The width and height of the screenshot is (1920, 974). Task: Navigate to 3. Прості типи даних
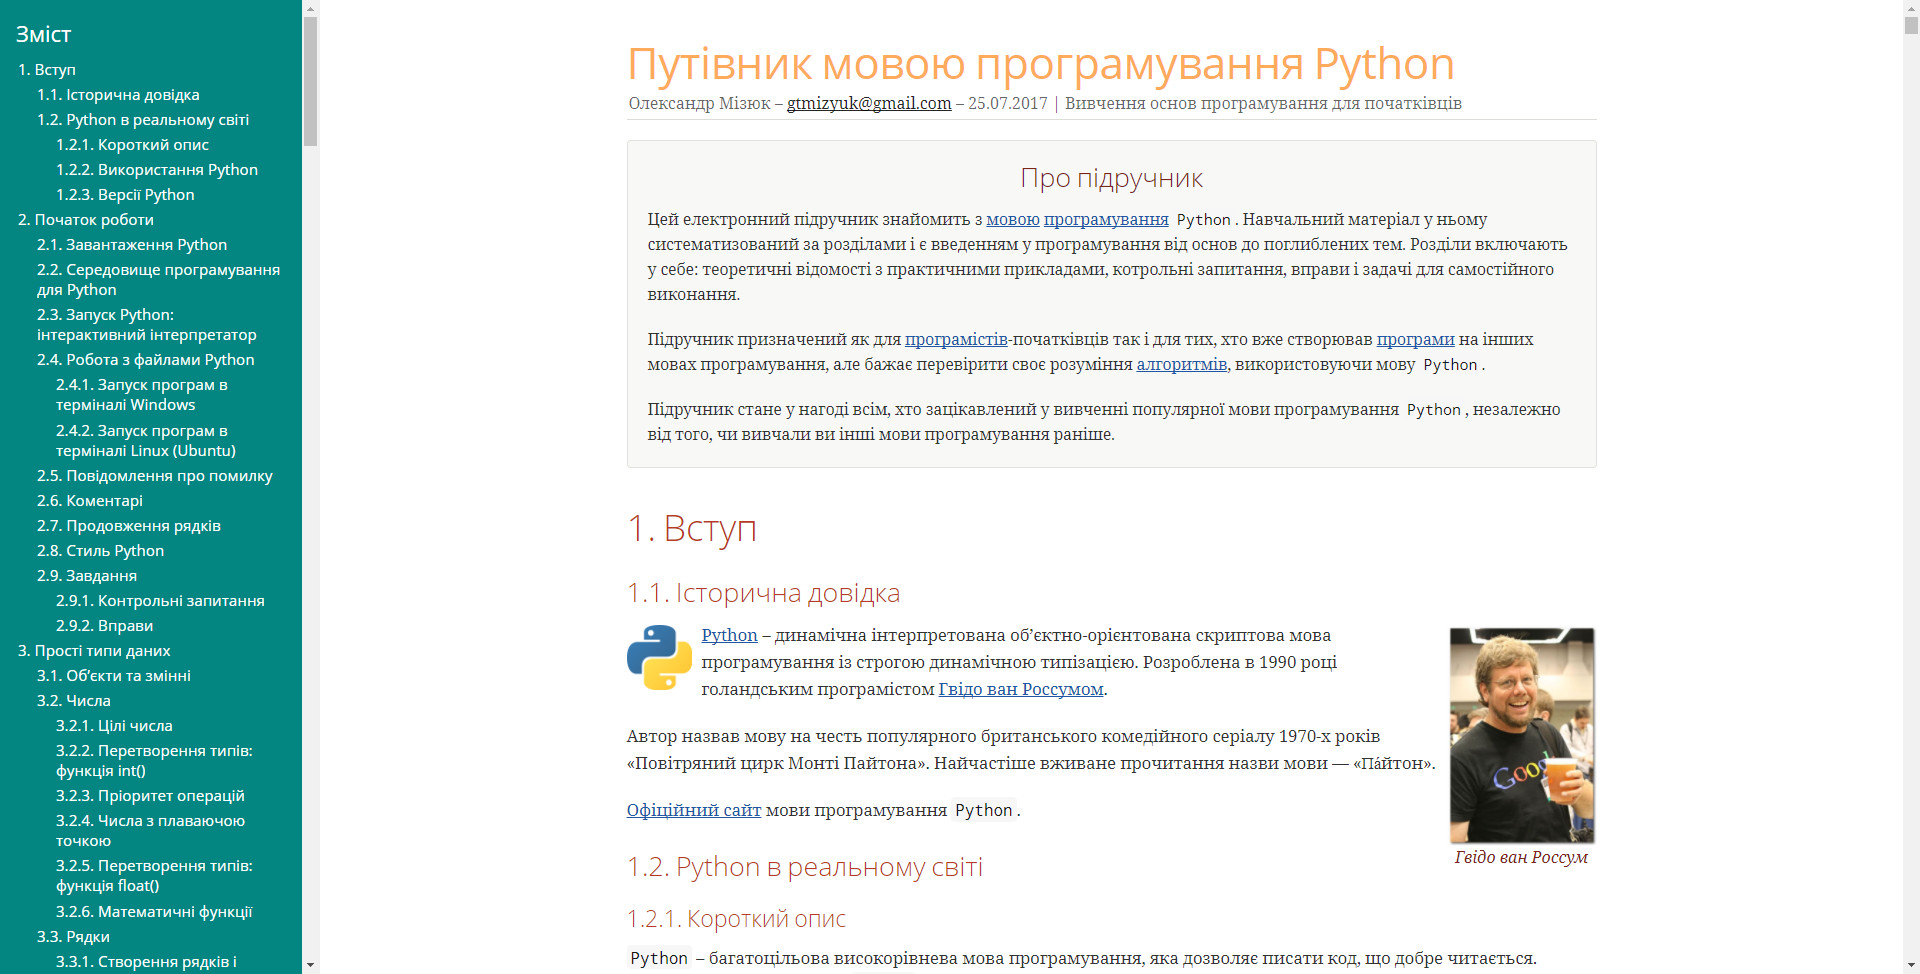point(94,651)
